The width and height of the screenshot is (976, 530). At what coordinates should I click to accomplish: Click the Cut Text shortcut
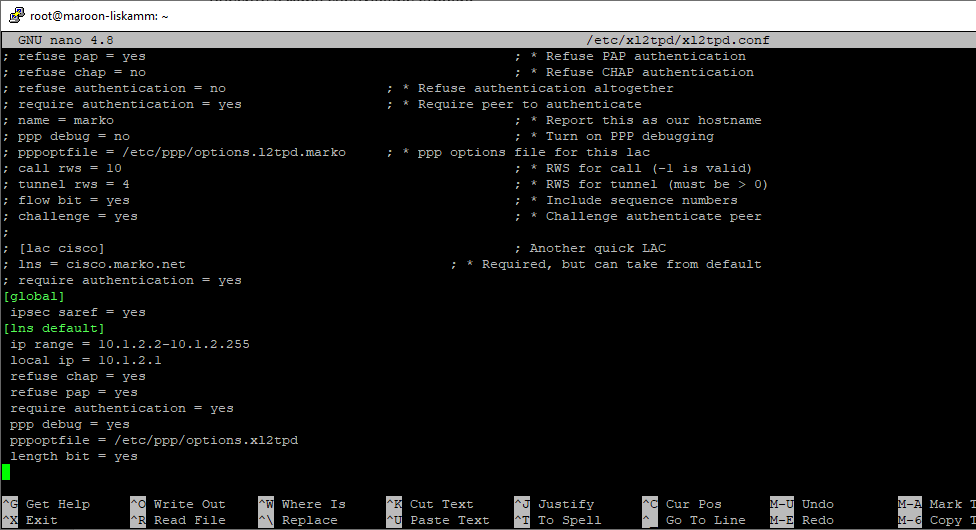[430, 504]
